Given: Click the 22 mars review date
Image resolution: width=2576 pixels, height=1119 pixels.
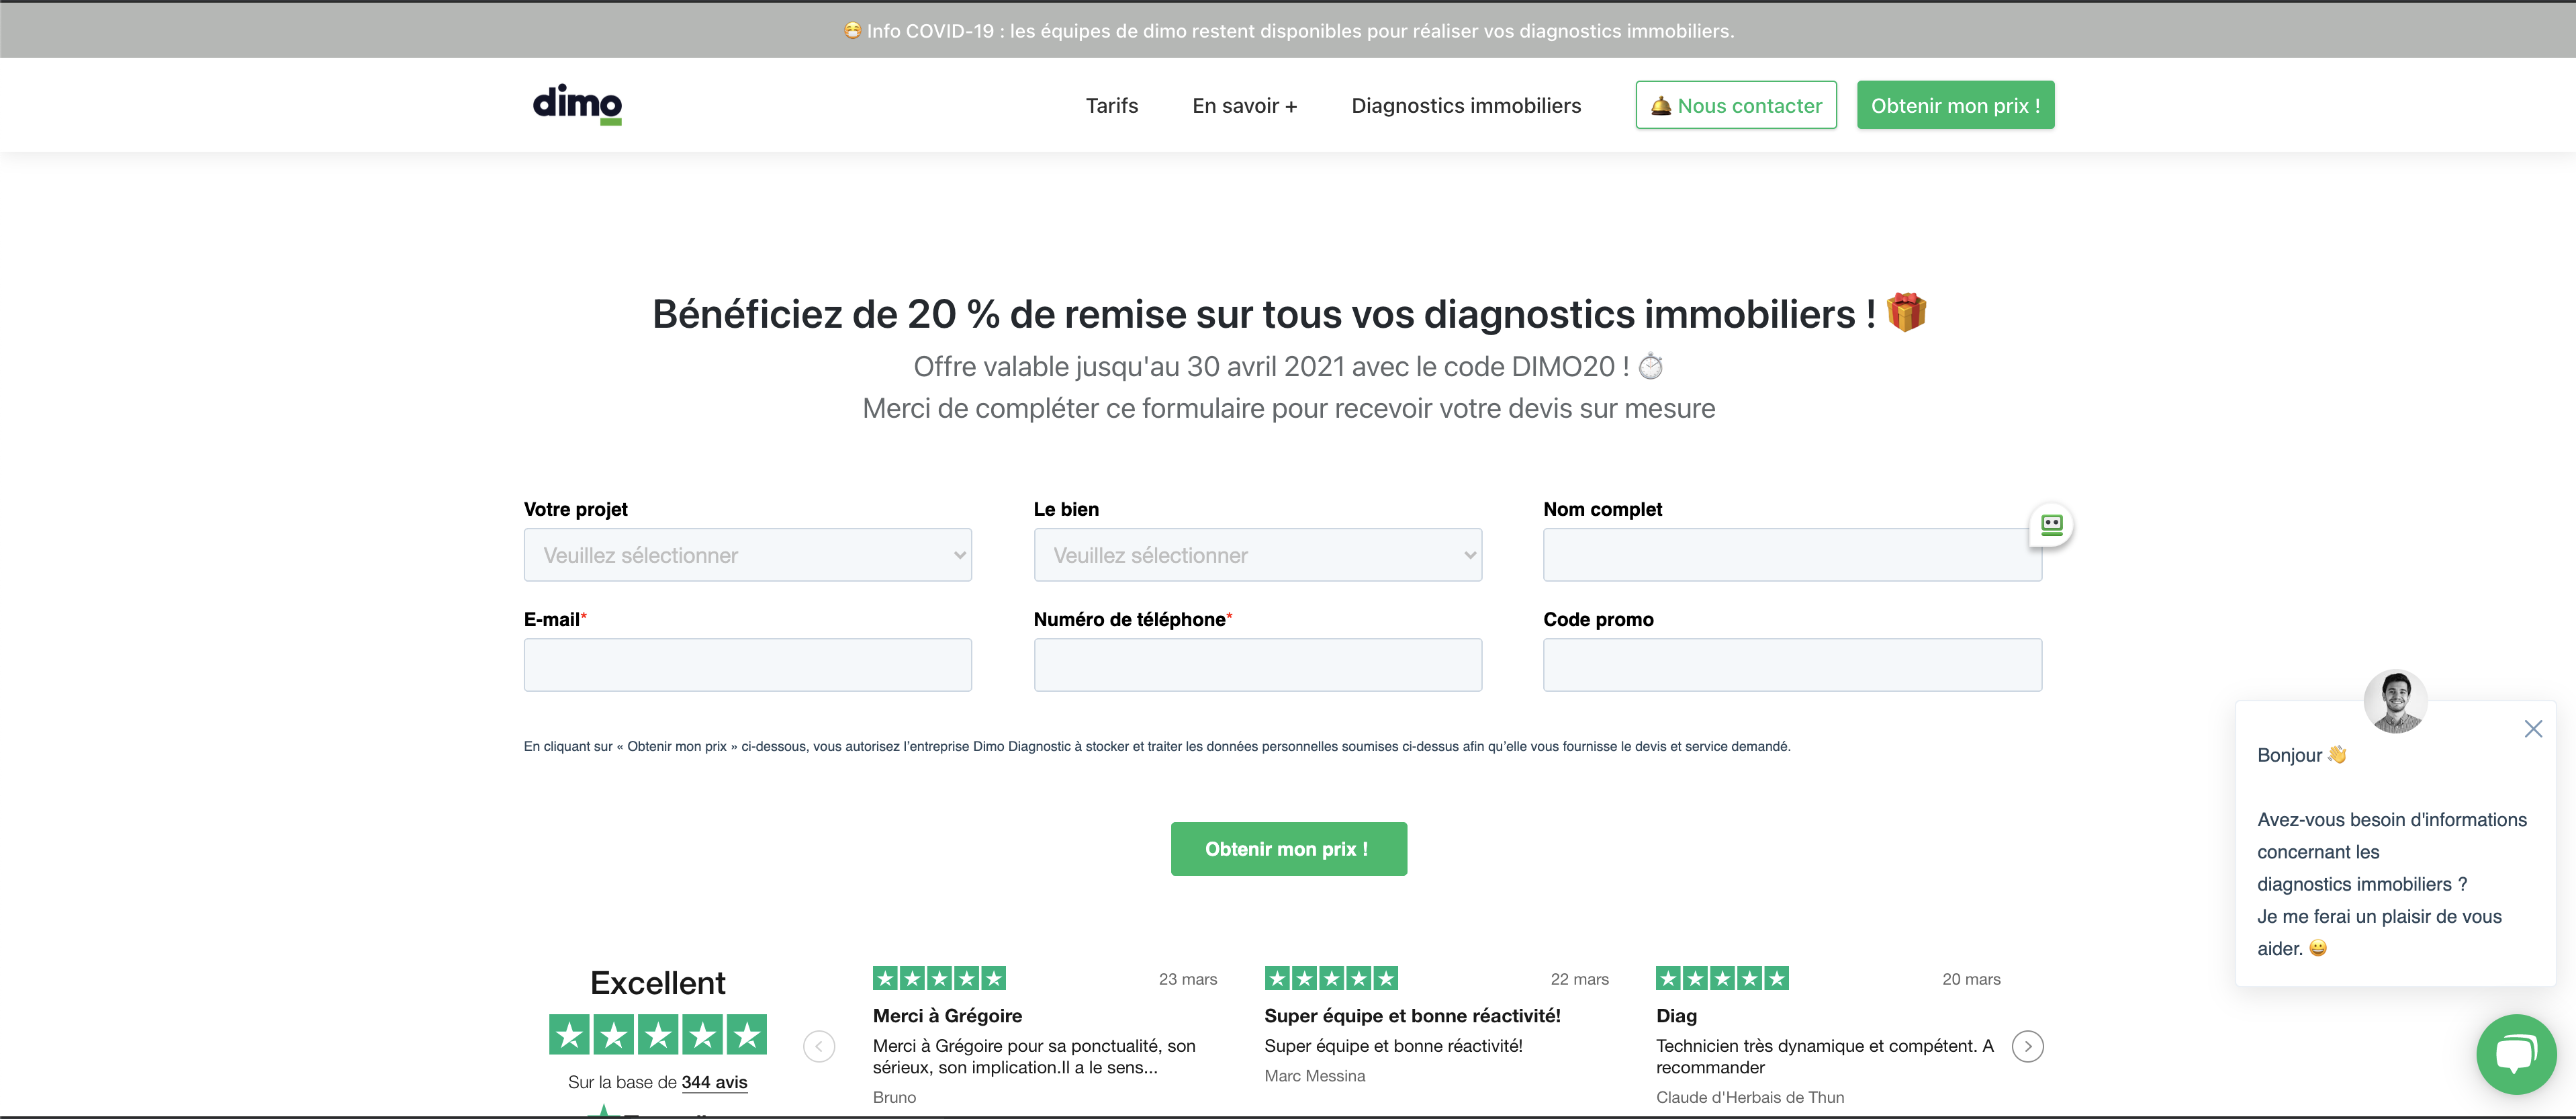Looking at the screenshot, I should click(x=1579, y=979).
